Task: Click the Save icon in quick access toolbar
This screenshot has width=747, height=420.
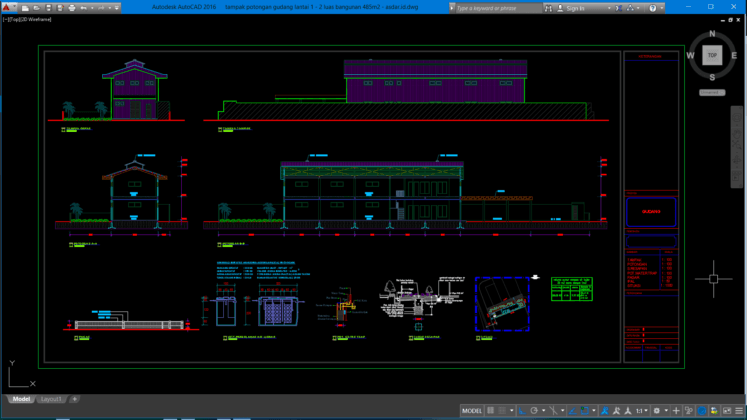Action: click(x=48, y=8)
